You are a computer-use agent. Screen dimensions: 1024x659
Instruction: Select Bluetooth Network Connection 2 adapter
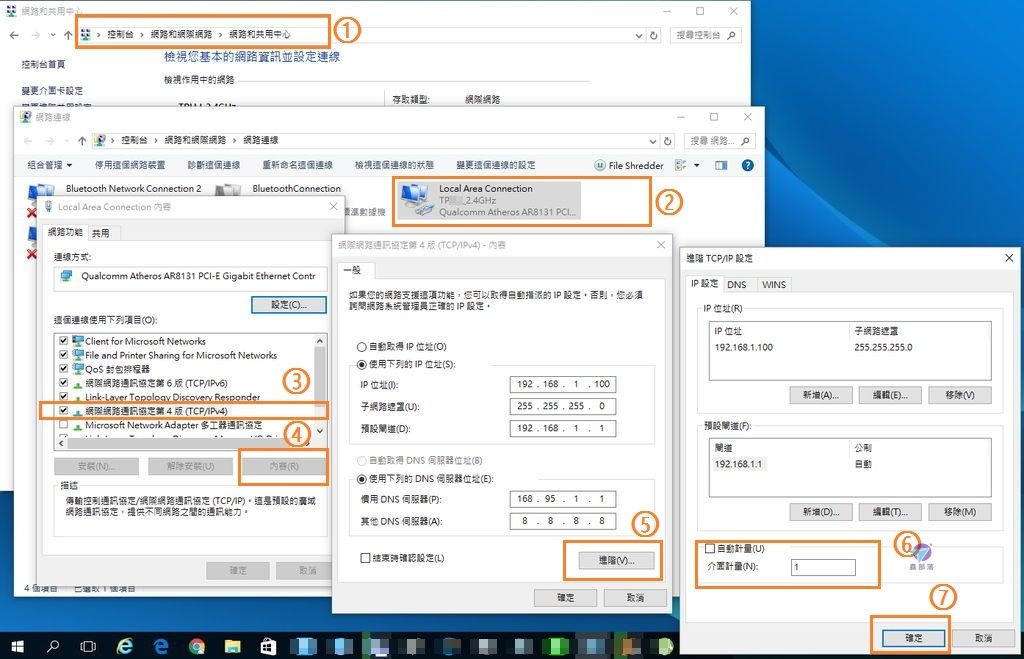tap(133, 189)
